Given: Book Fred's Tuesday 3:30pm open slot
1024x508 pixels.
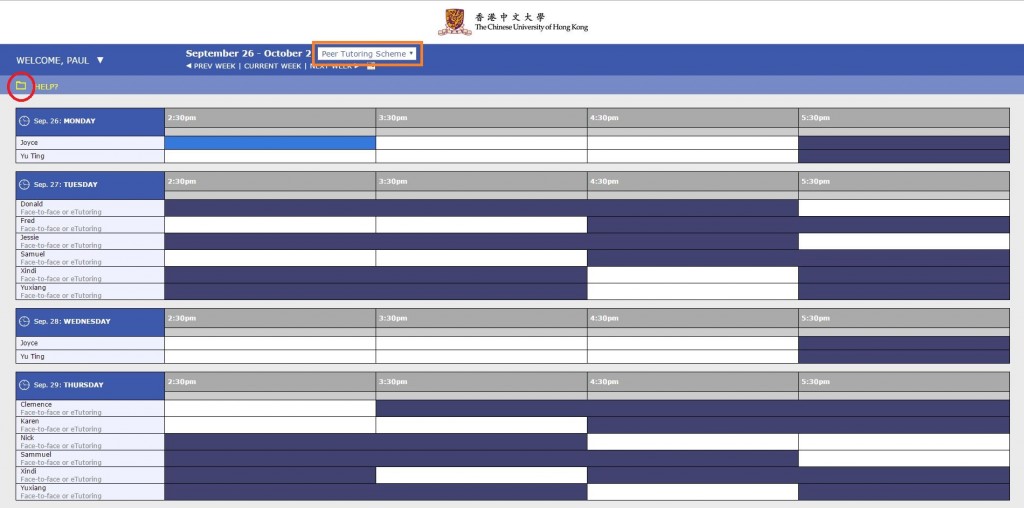Looking at the screenshot, I should click(x=481, y=225).
